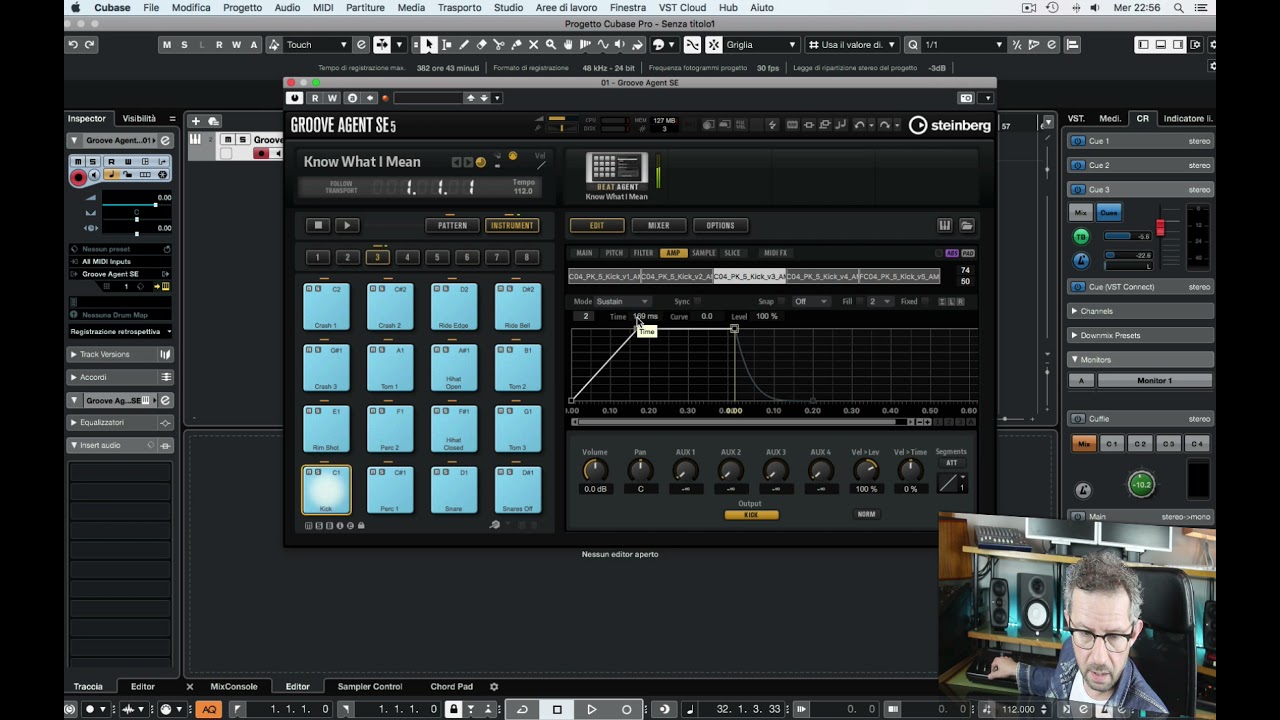Adjust the Pan knob

[x=640, y=470]
